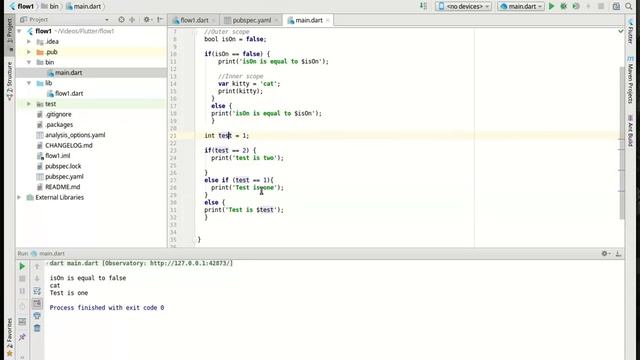Click the dump threads icon in Run sidebar
This screenshot has width=640, height=360.
22,307
